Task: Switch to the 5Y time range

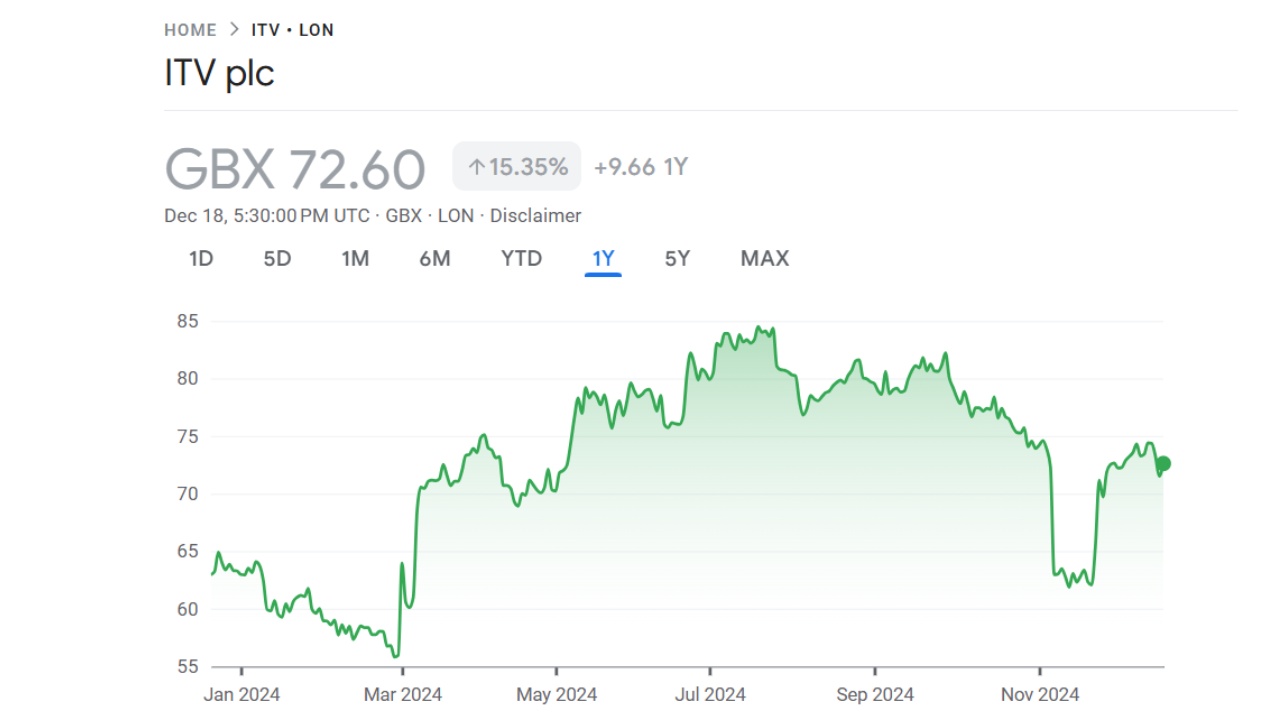Action: click(677, 259)
